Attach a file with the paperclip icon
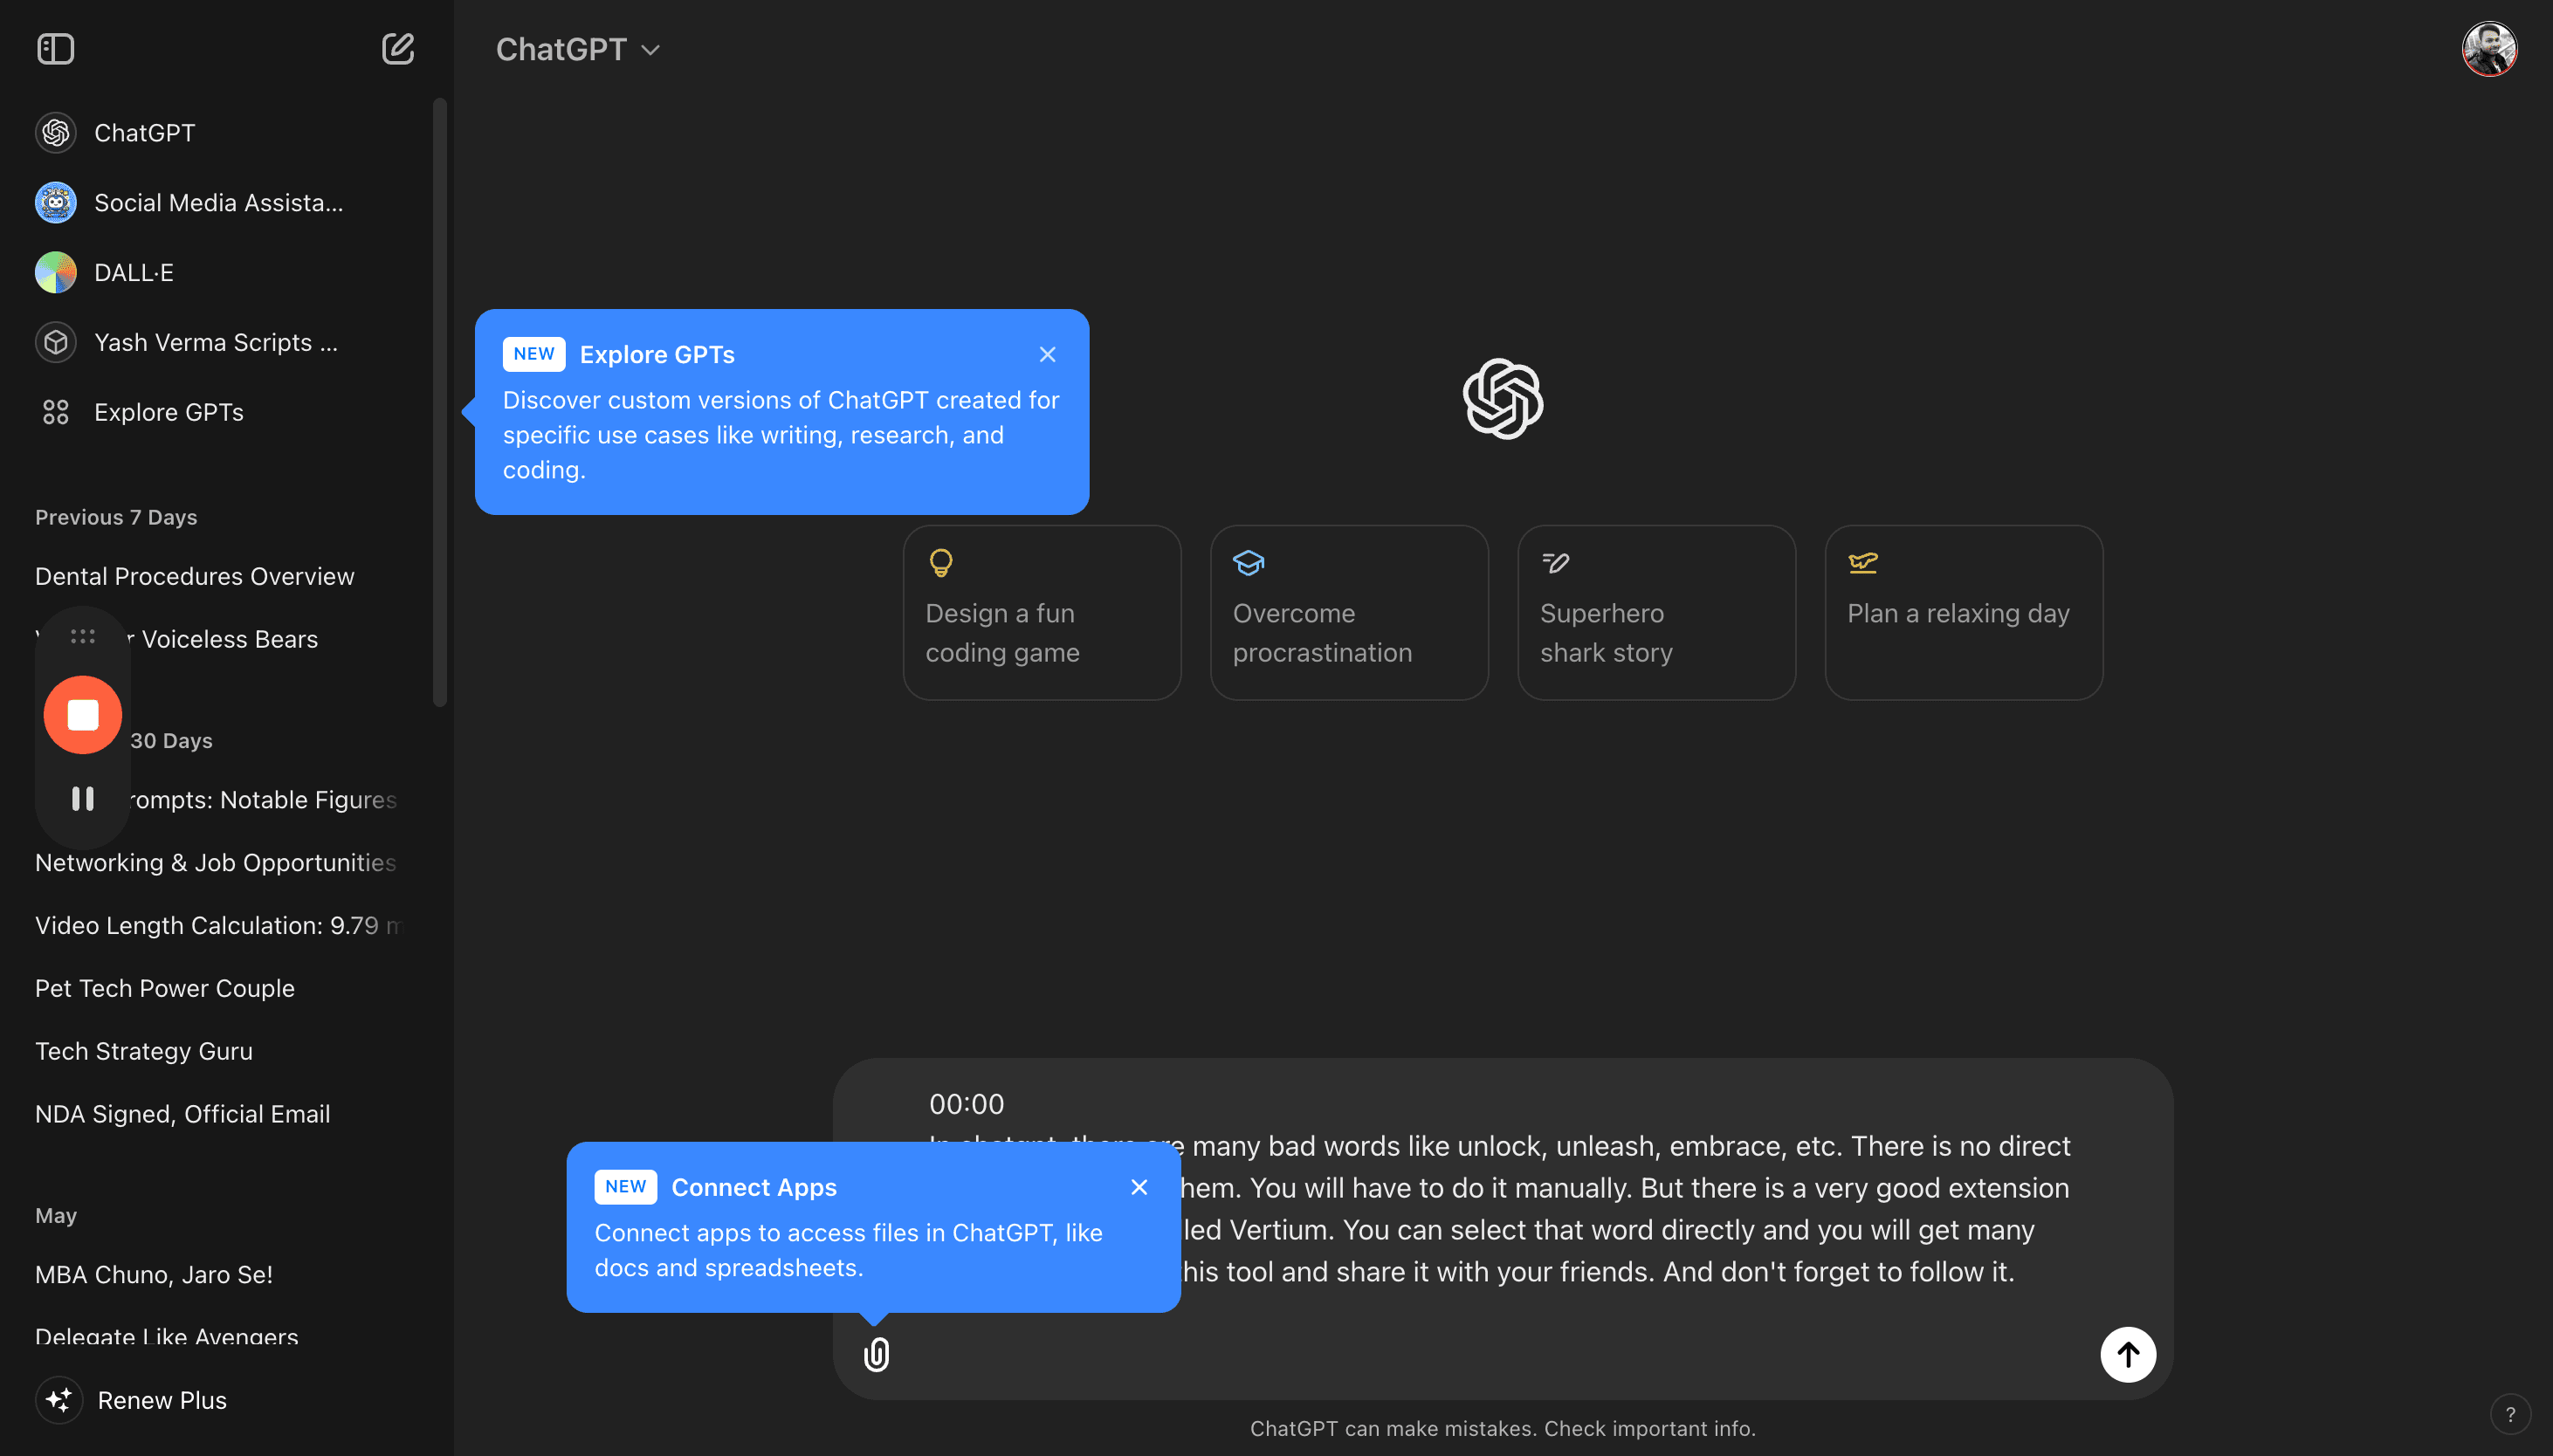Screen dimensions: 2553x1456 (876, 1355)
